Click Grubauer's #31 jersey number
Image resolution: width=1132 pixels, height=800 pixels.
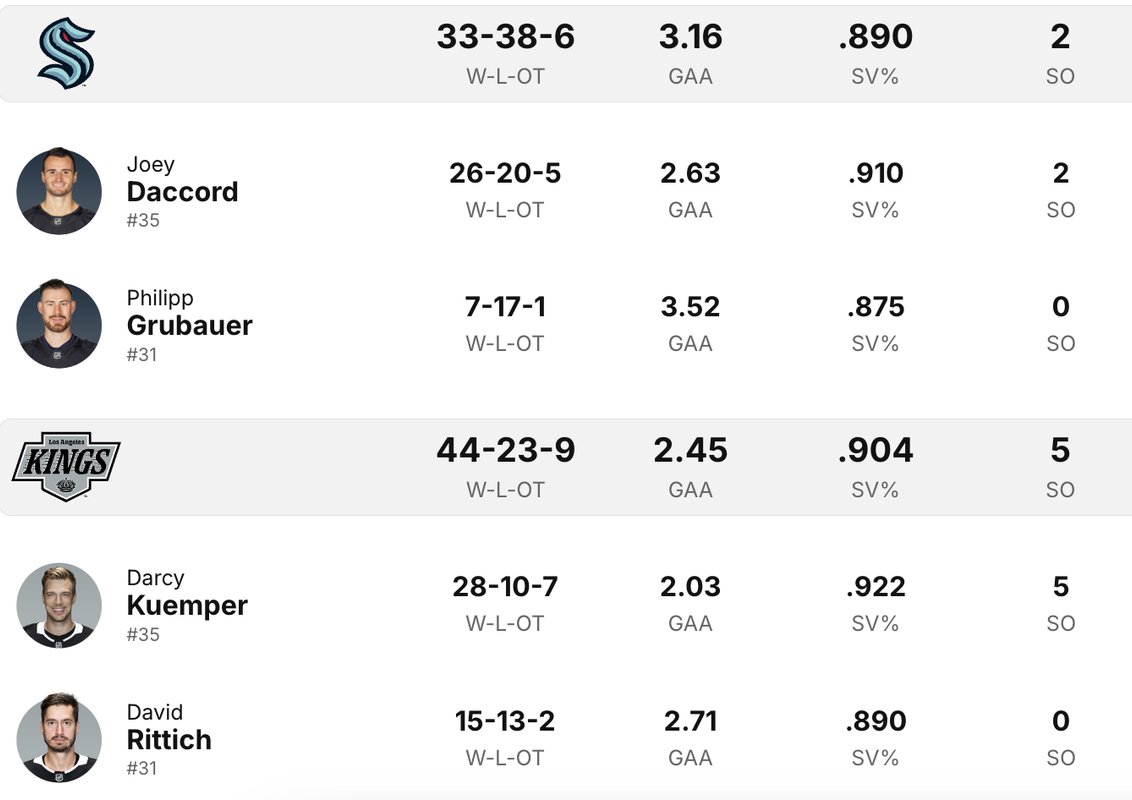coord(142,355)
